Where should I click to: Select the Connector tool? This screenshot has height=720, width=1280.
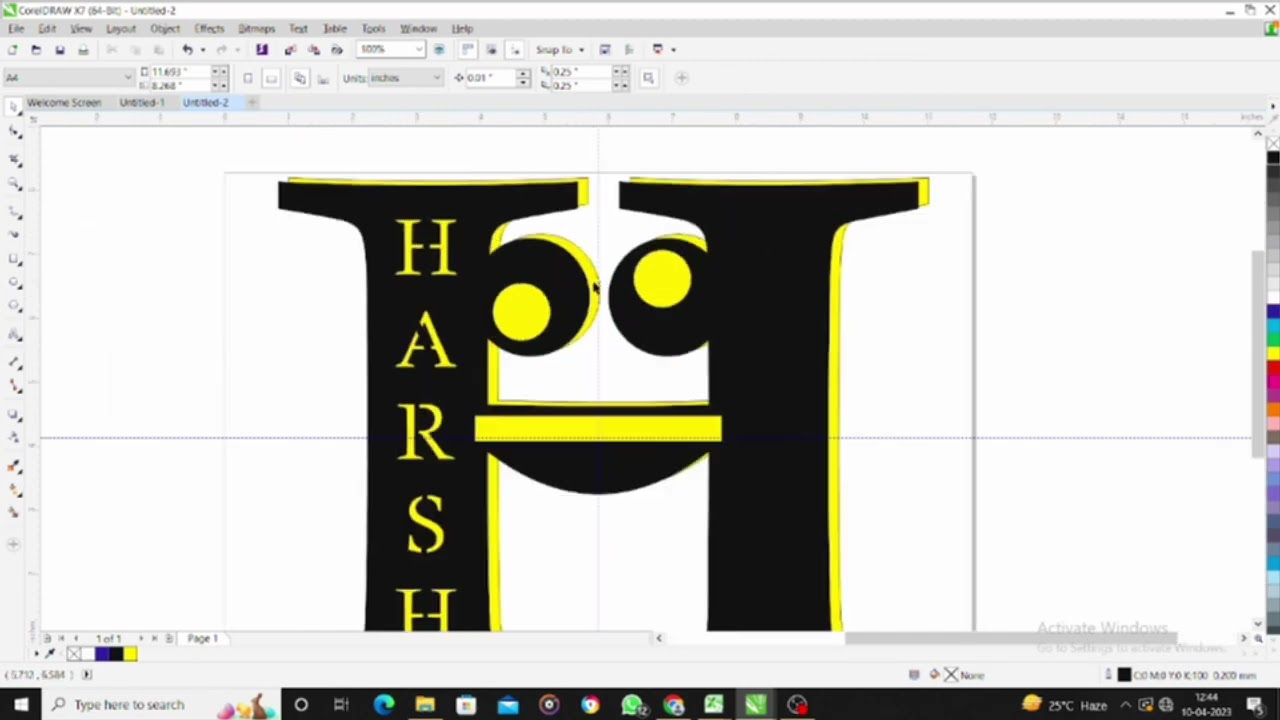(14, 387)
